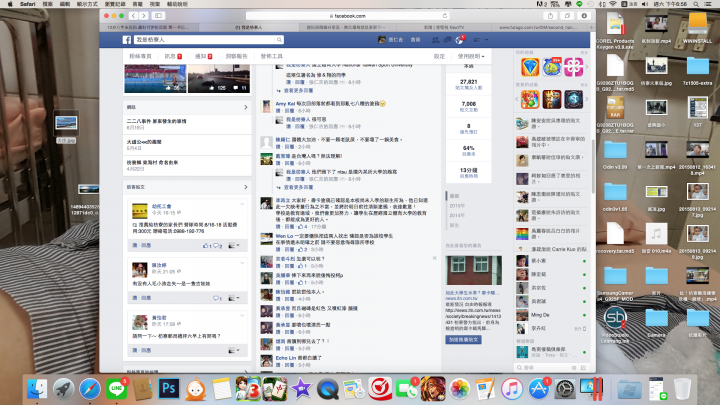Select 2014年 in timeline navigator
Viewport: 720px width, 405px height.
(x=456, y=215)
